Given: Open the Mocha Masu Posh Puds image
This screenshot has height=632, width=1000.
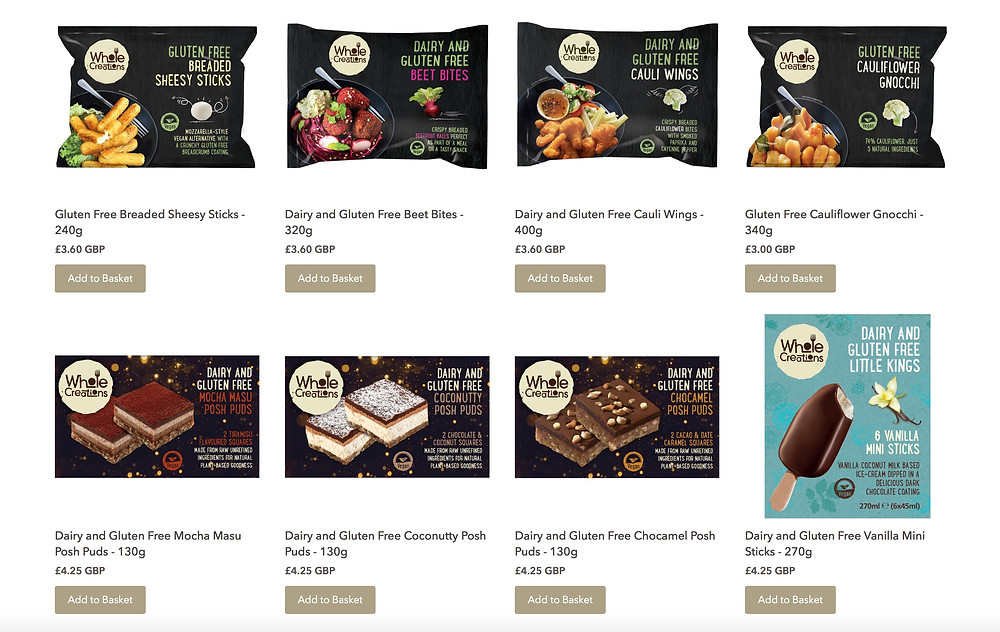Looking at the screenshot, I should [157, 416].
